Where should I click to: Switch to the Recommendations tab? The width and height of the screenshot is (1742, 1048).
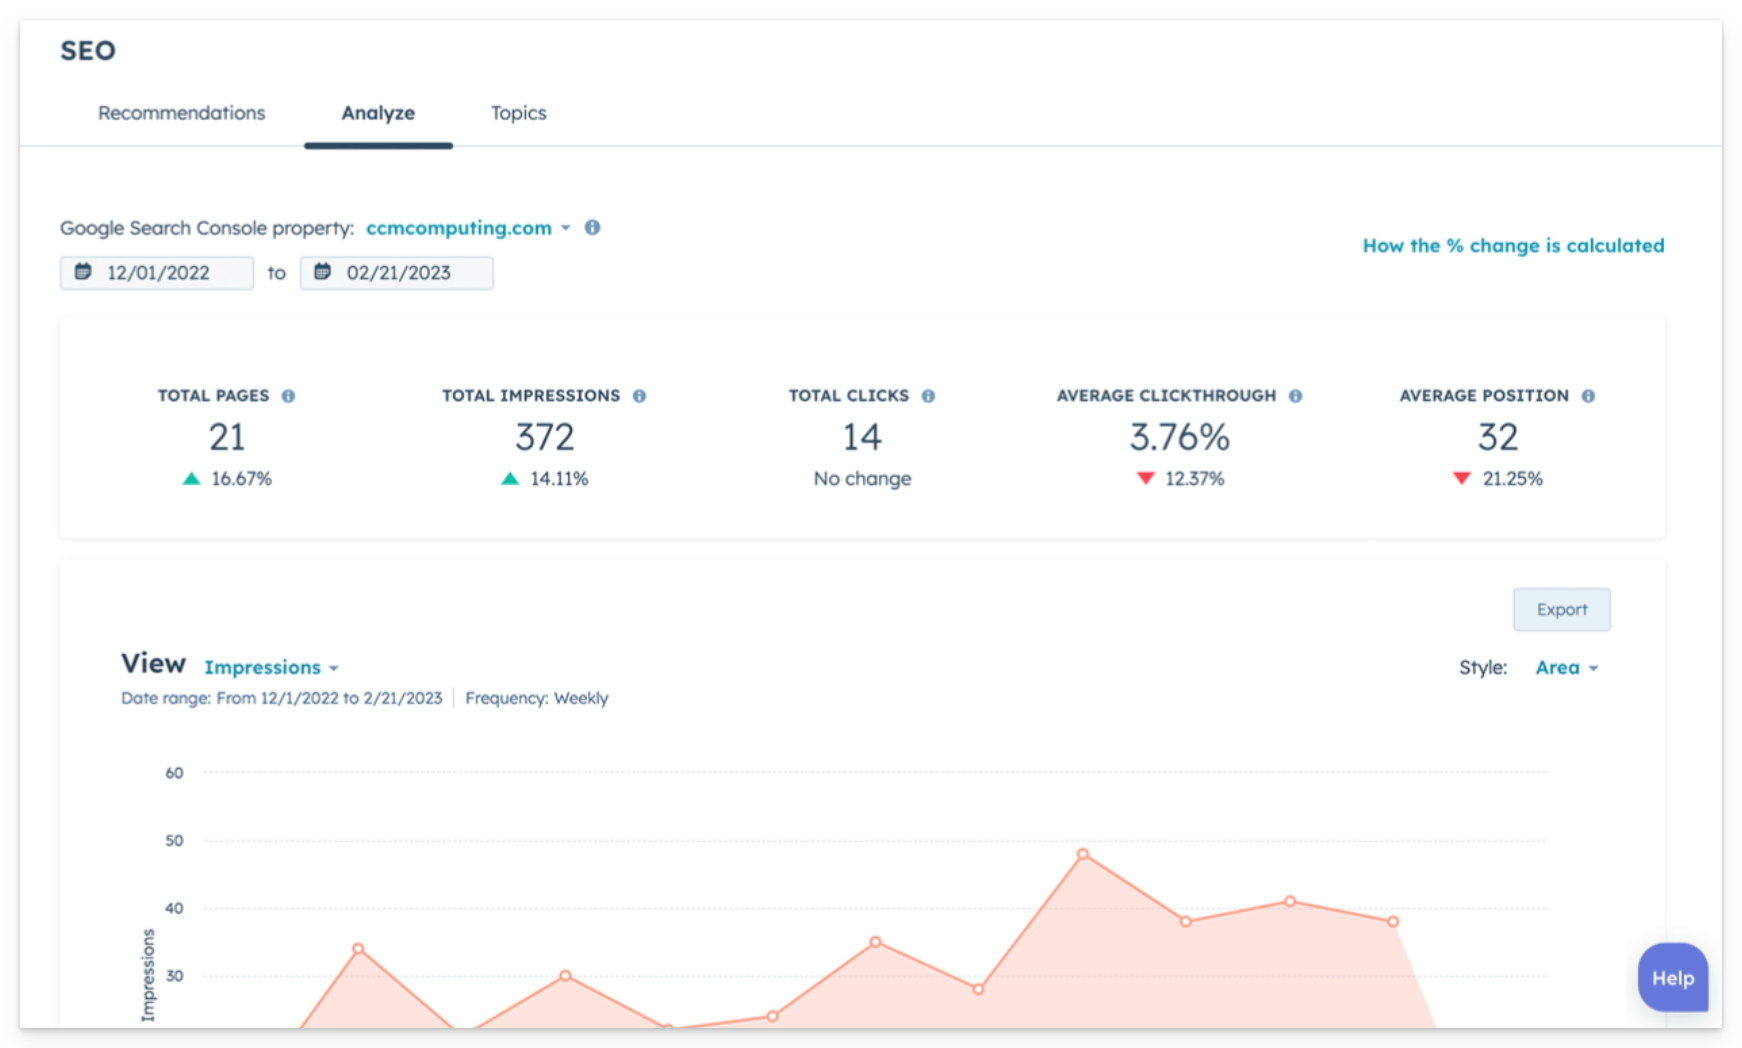coord(181,113)
